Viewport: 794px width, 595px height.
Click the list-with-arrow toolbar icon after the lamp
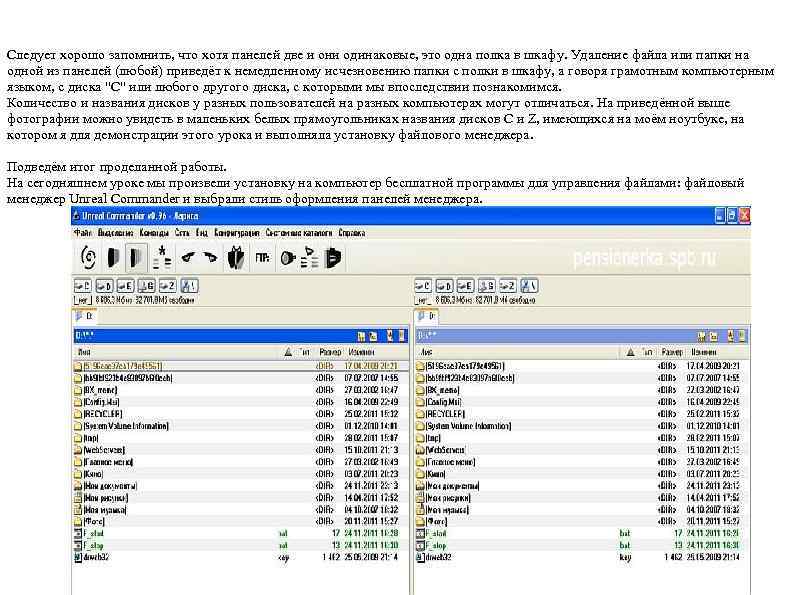[x=309, y=257]
